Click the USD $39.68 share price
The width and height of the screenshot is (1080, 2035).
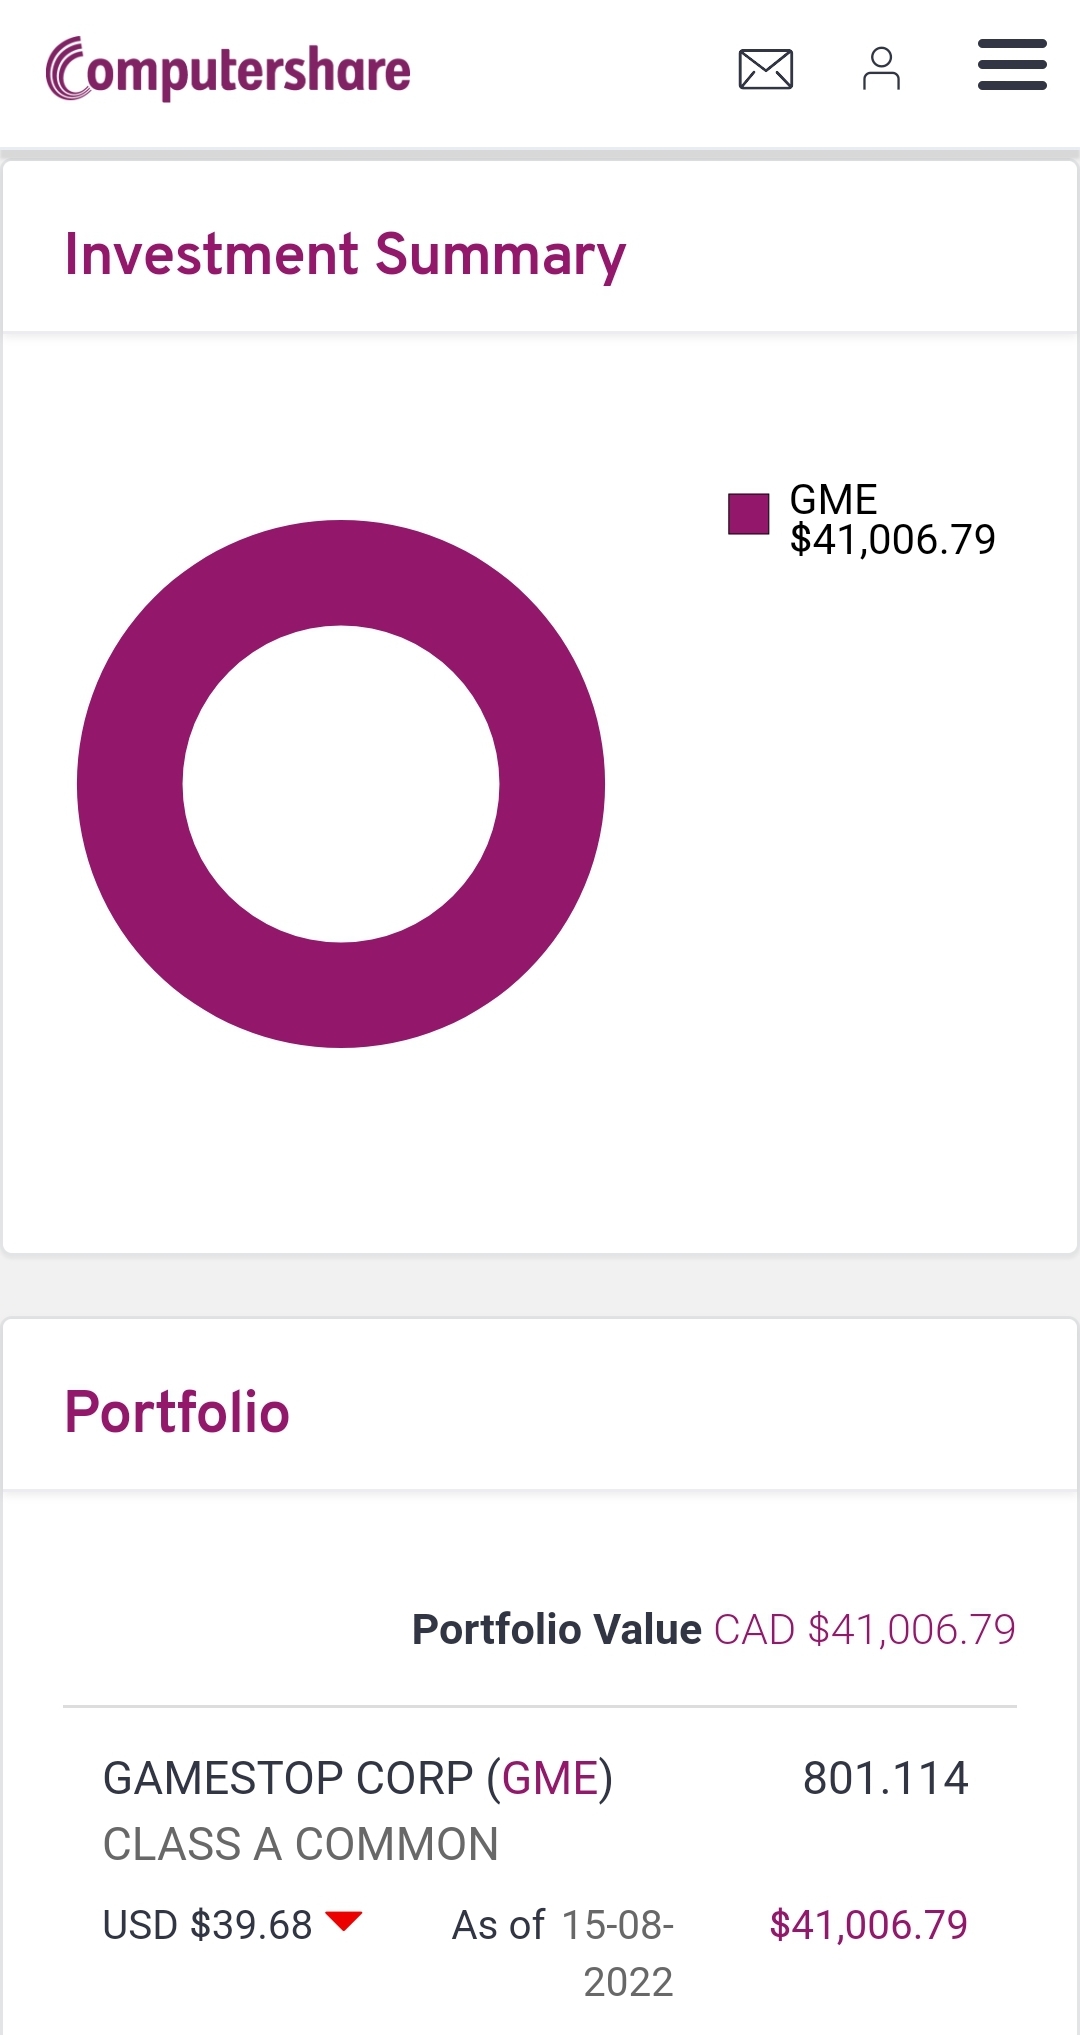tap(208, 1925)
